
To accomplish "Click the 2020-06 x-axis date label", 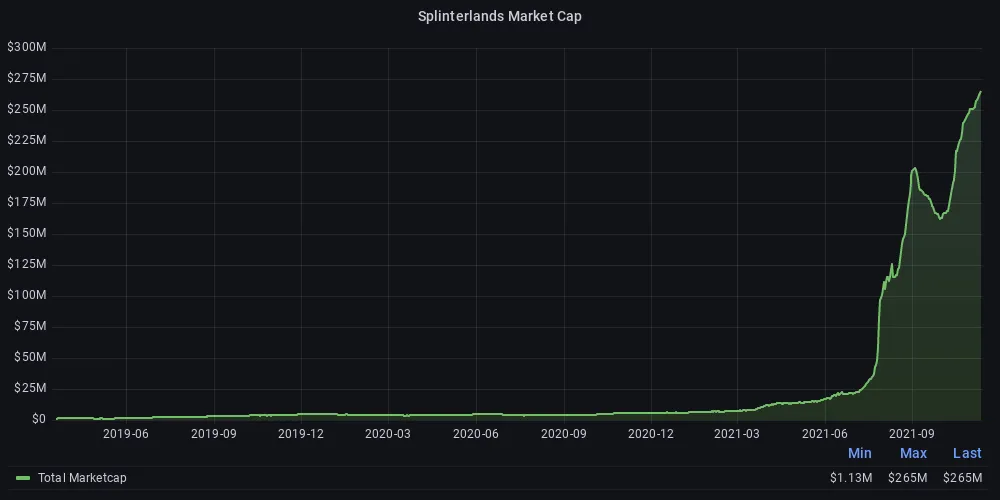I will (x=476, y=434).
